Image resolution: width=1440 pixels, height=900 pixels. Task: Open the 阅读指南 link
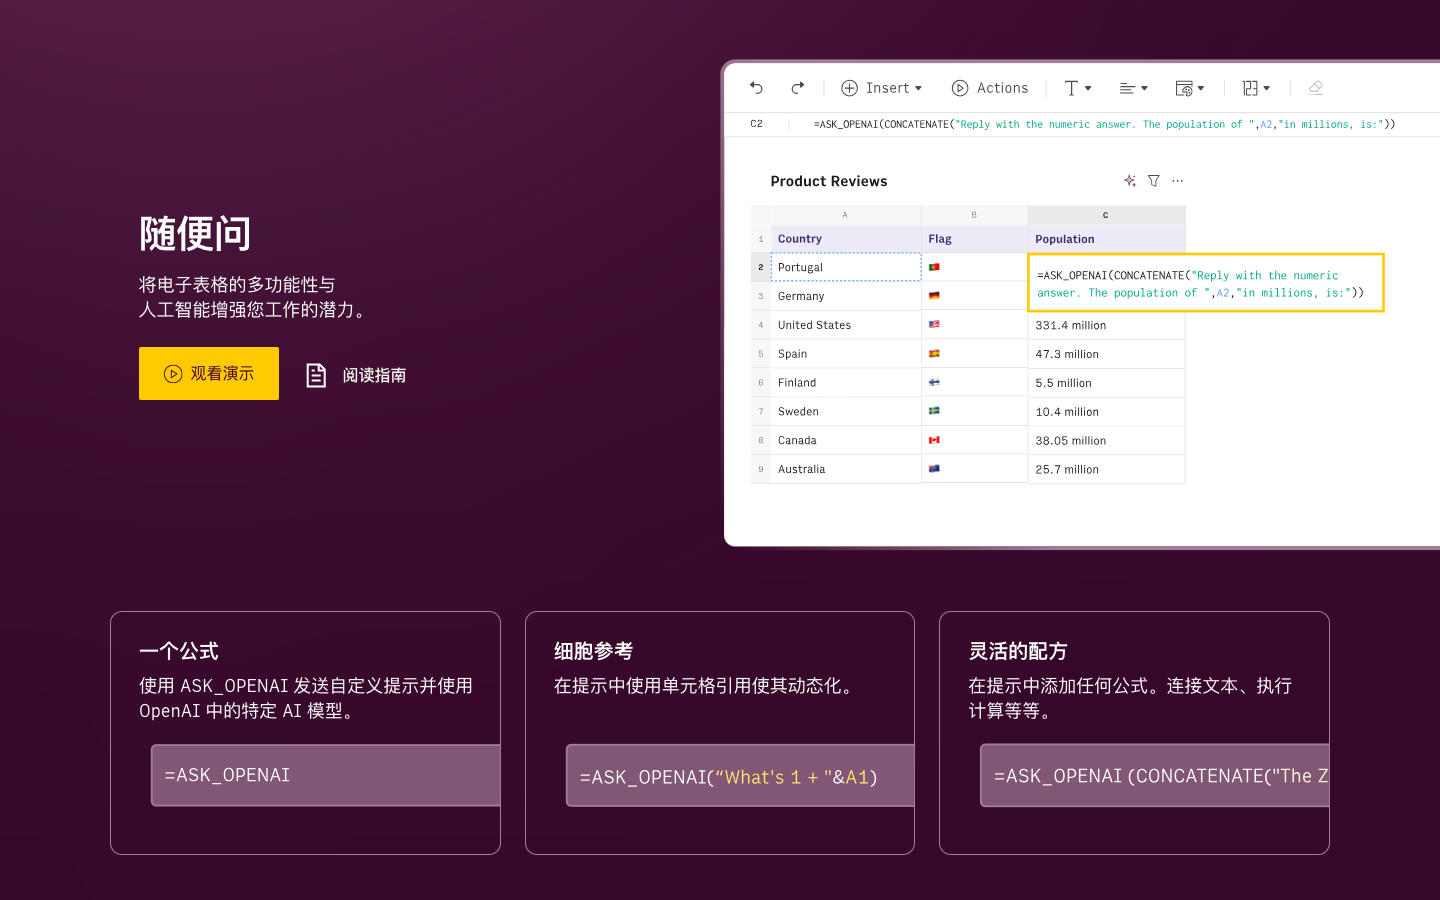(375, 374)
